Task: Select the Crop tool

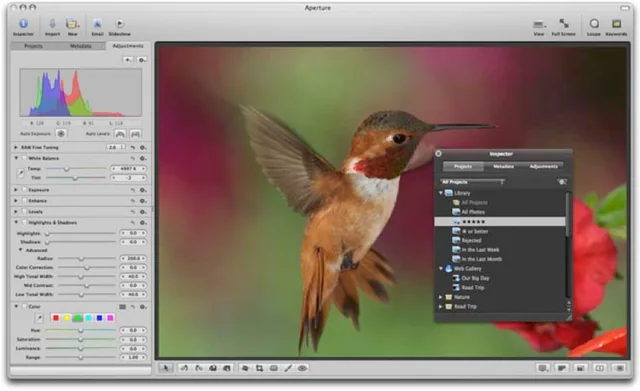Action: pyautogui.click(x=259, y=368)
